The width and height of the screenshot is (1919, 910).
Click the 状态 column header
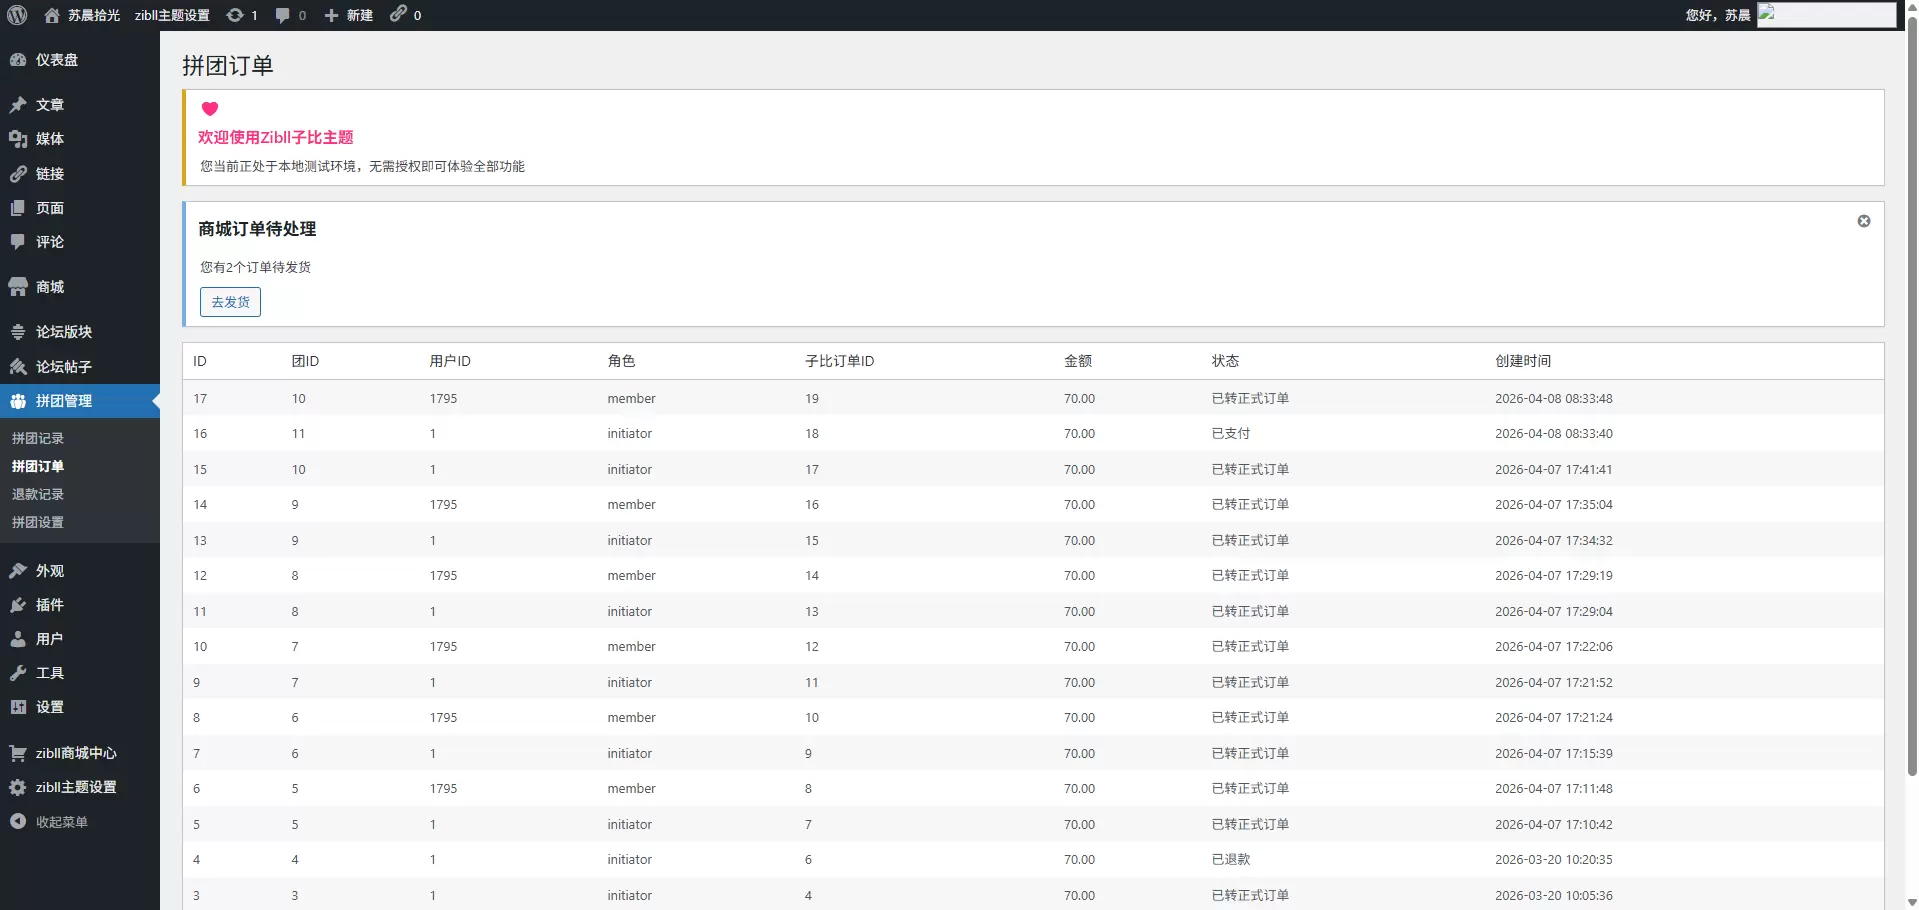coord(1225,361)
